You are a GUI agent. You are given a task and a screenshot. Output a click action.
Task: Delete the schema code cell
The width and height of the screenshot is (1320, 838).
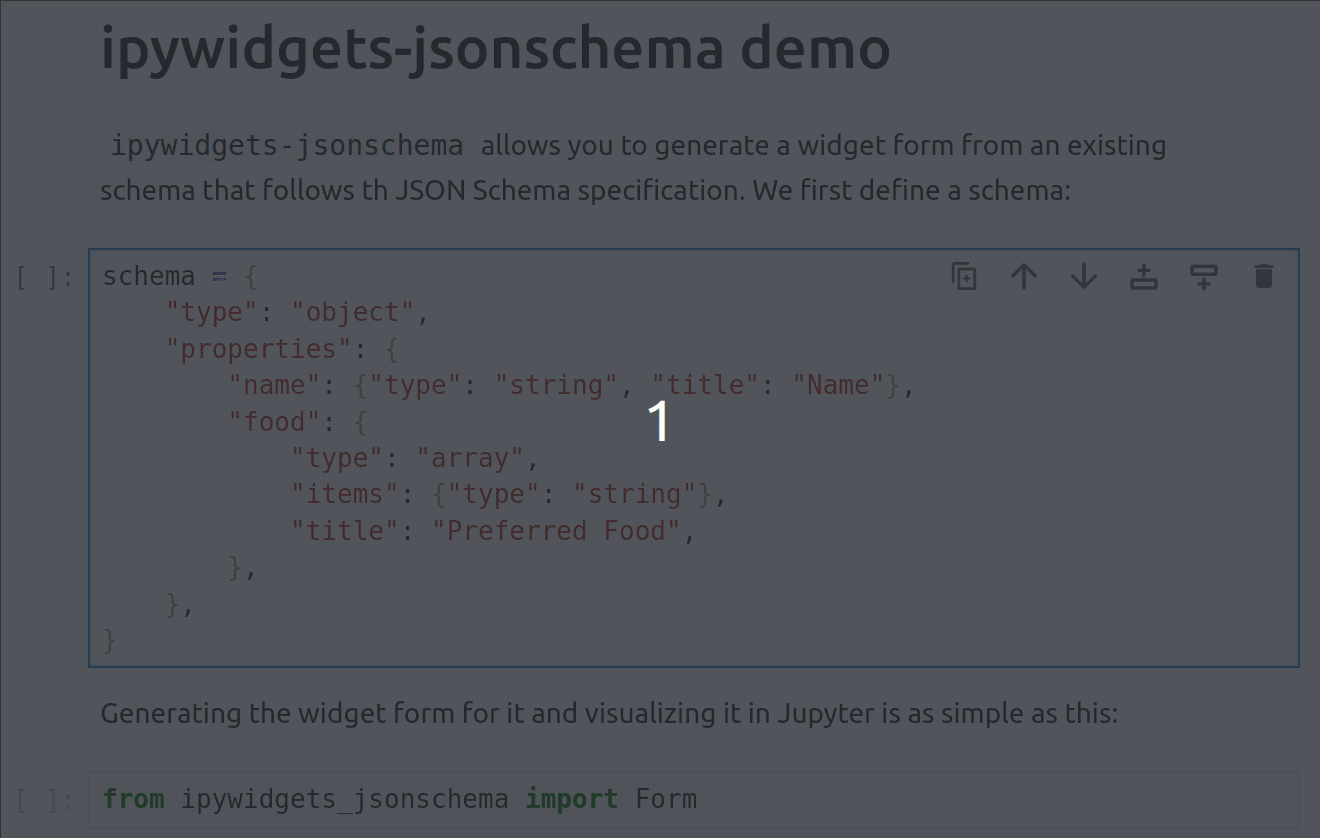pyautogui.click(x=1263, y=276)
